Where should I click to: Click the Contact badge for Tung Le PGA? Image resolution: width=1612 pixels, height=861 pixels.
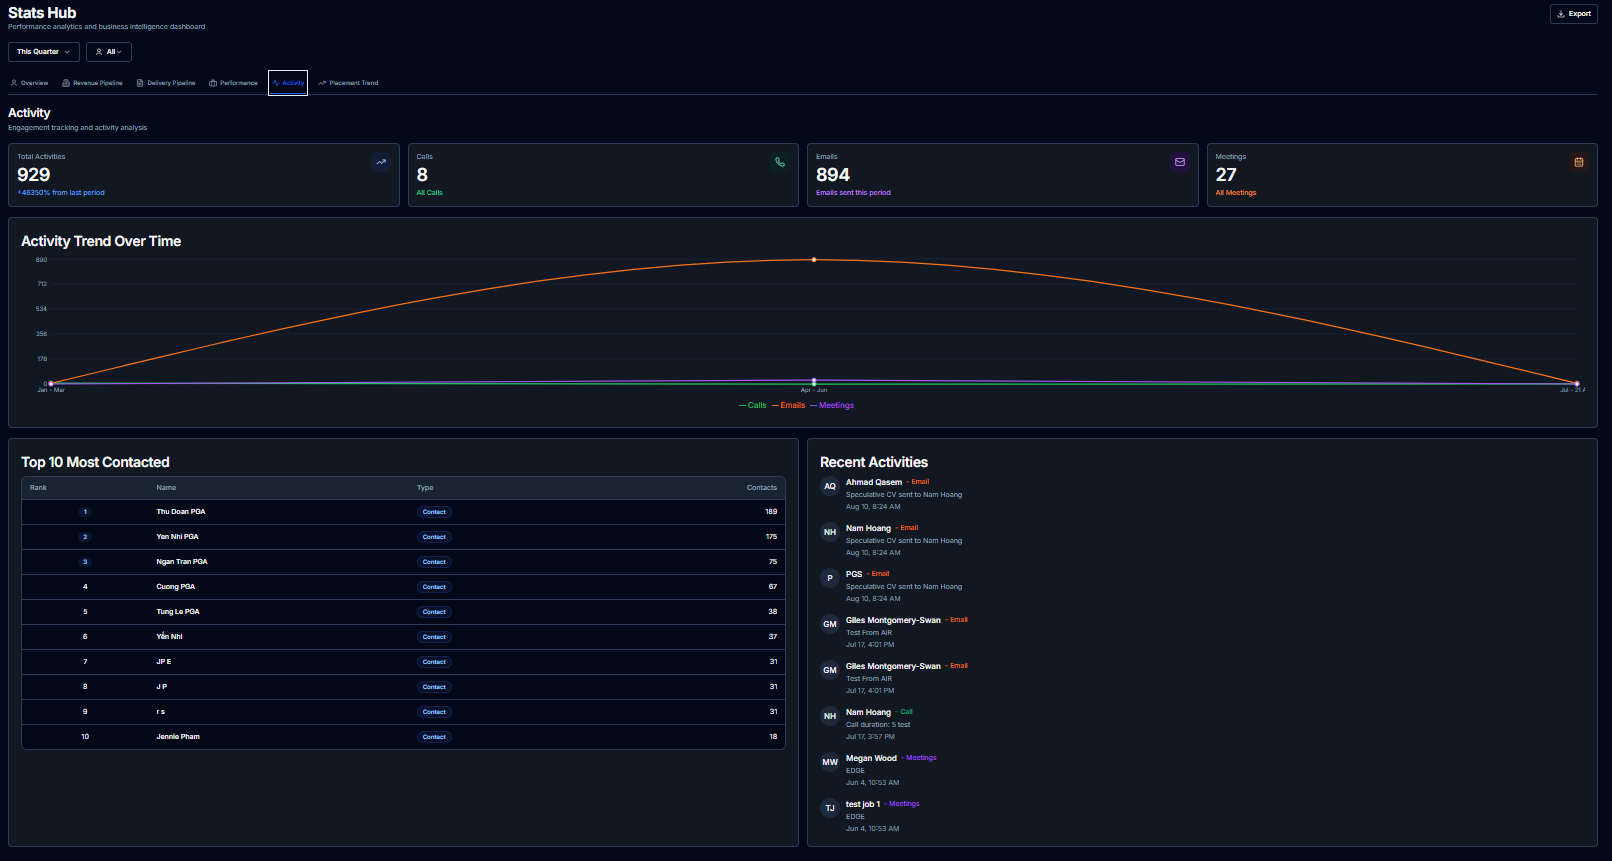434,612
